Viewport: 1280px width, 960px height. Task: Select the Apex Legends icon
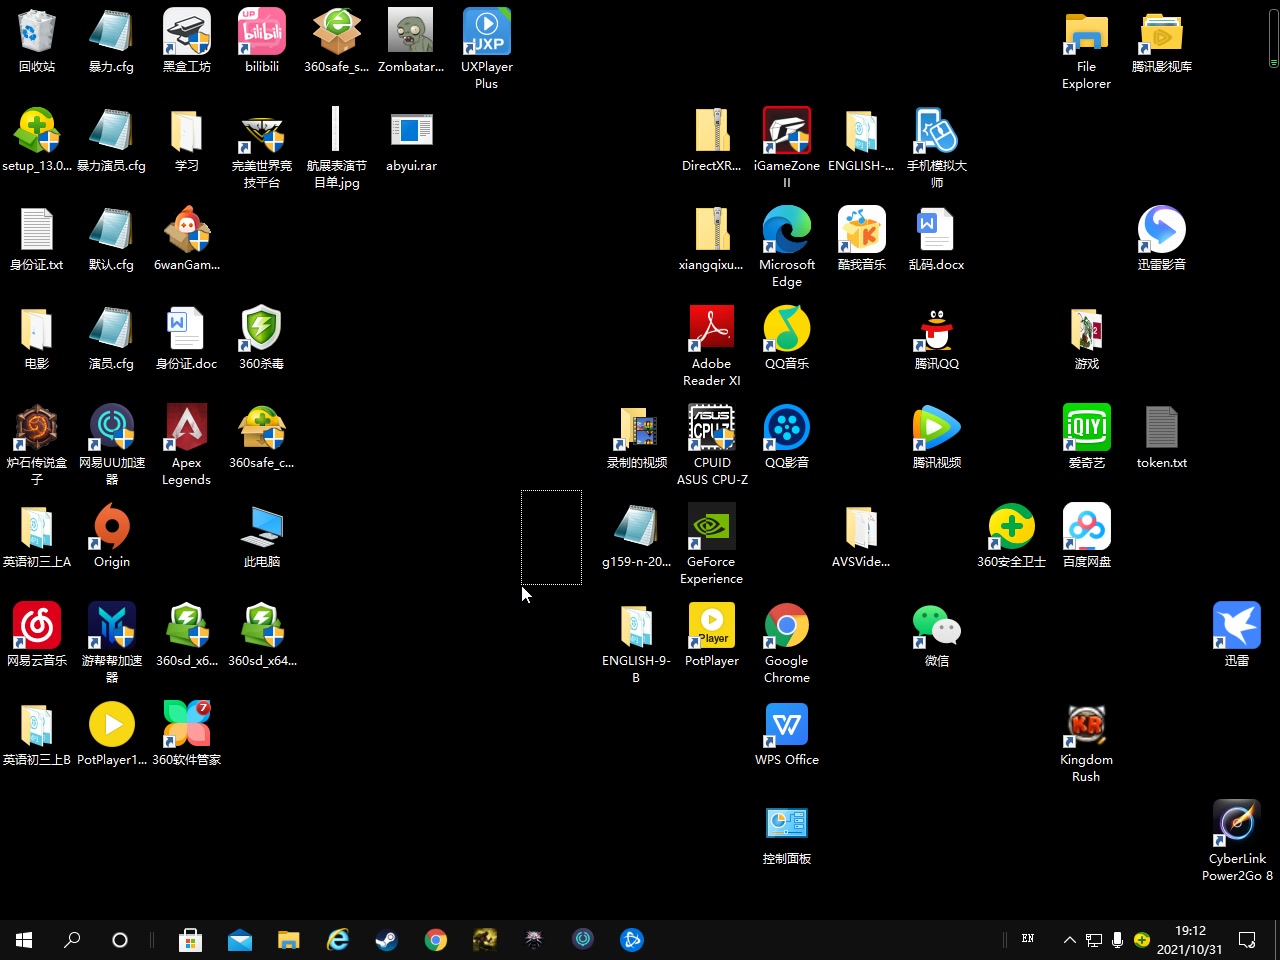pos(187,444)
